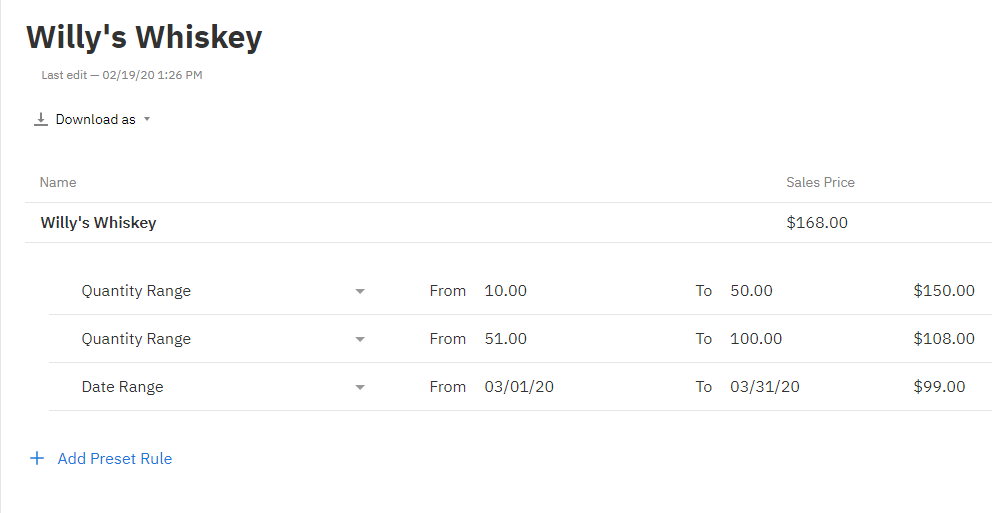
Task: Edit the From quantity 51.00 field
Action: pyautogui.click(x=505, y=339)
